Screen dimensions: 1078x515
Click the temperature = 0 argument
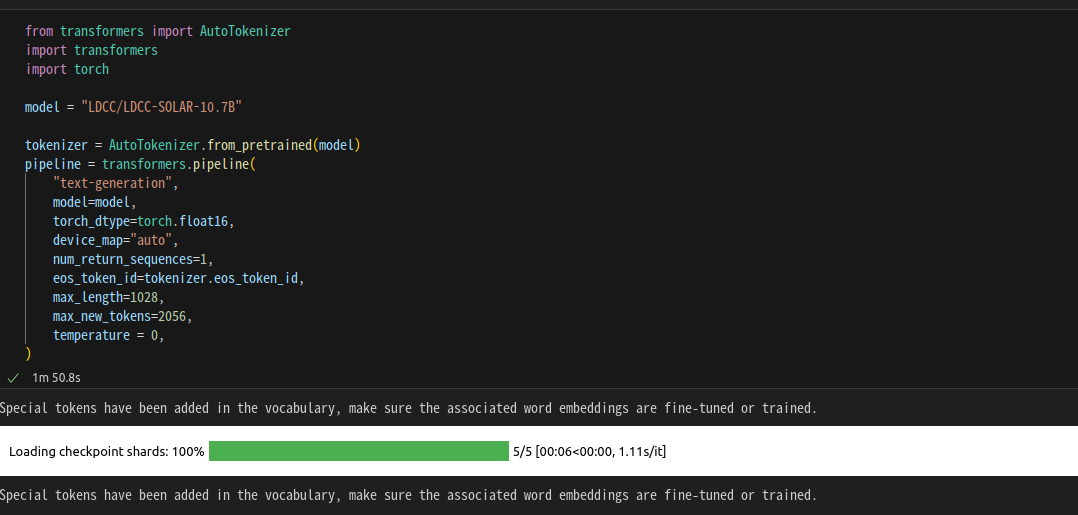[x=108, y=335]
